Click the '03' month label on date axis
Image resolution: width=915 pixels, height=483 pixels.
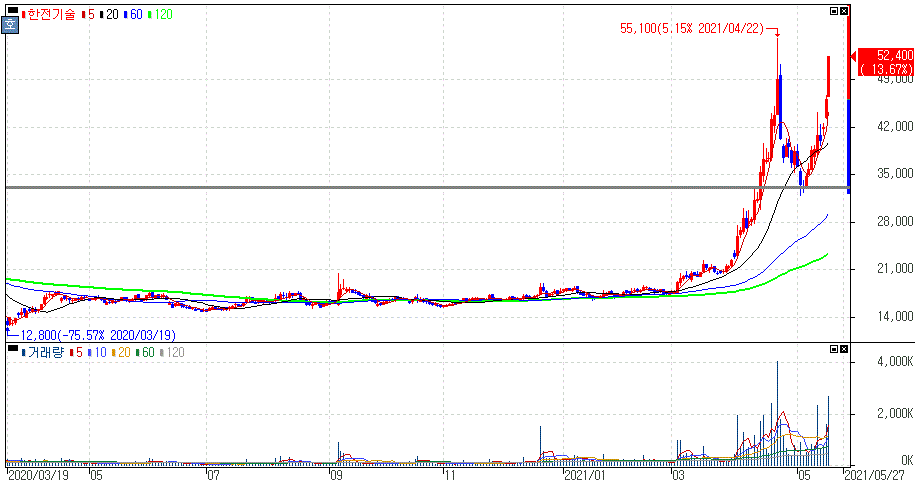[677, 475]
